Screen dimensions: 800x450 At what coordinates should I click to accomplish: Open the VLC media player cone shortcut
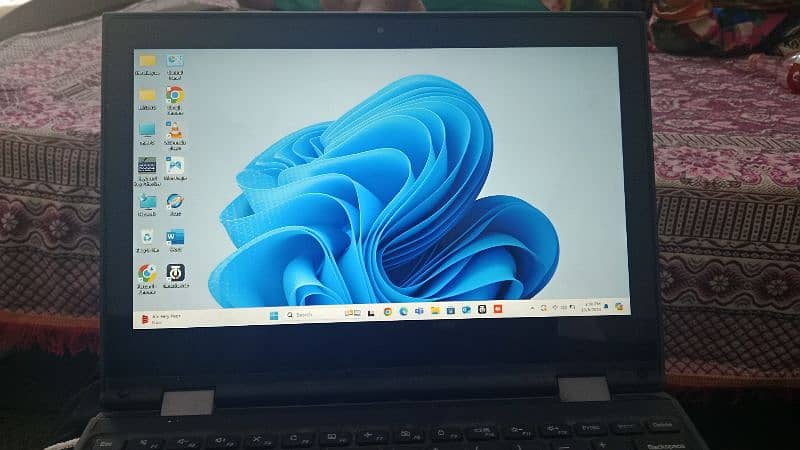pyautogui.click(x=175, y=135)
